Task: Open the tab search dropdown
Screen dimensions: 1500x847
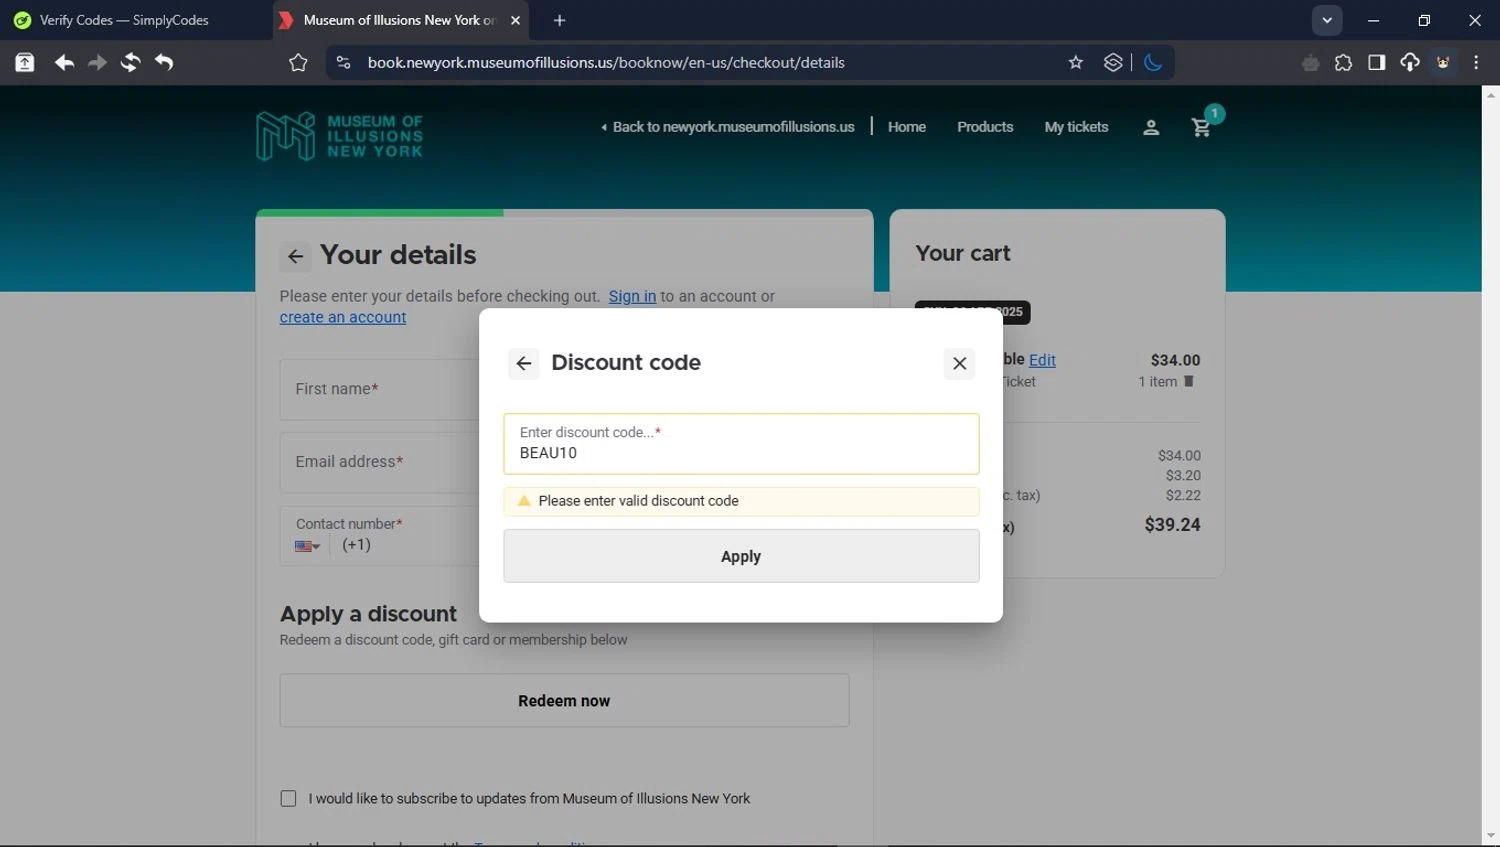Action: tap(1327, 20)
